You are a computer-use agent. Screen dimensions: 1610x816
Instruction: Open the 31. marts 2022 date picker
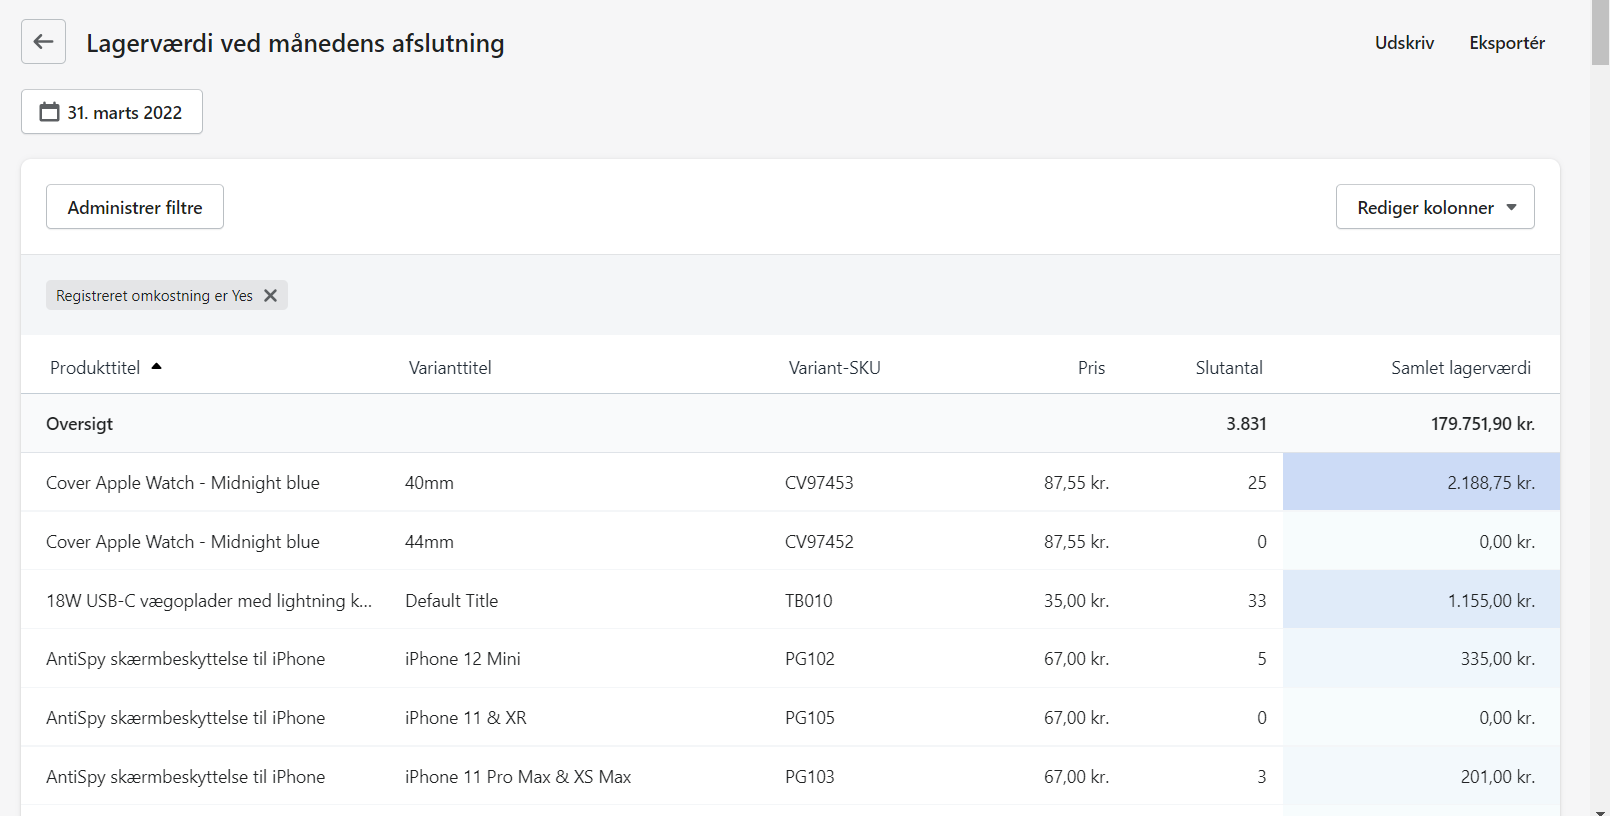click(x=112, y=112)
